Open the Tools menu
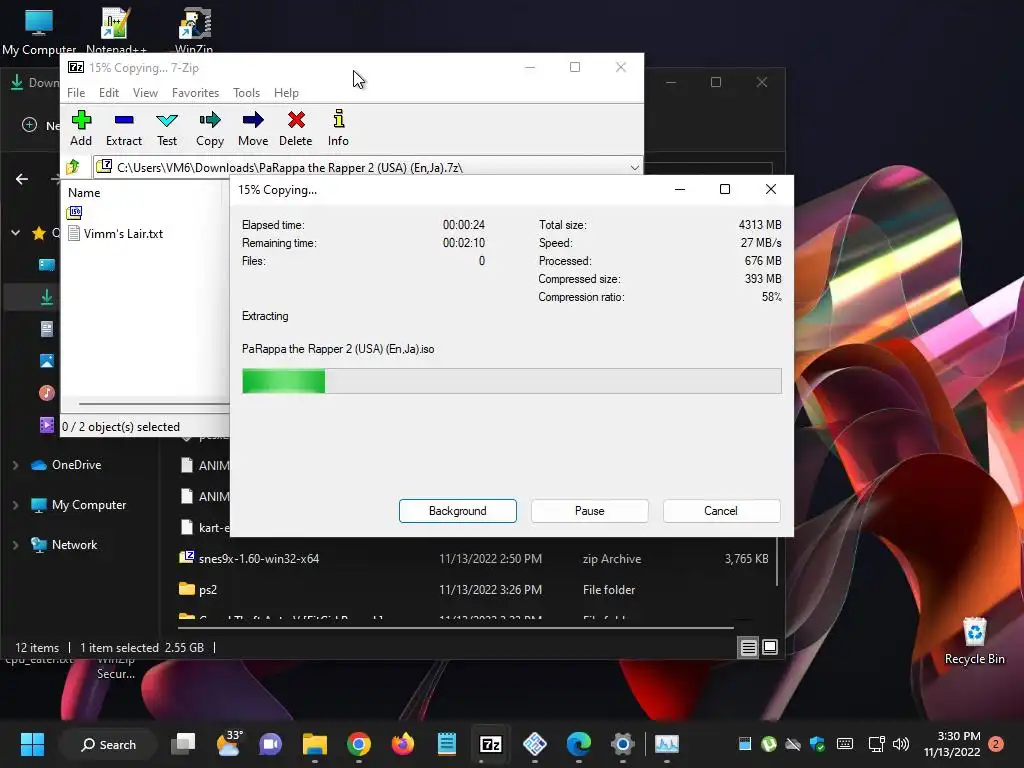 click(246, 93)
